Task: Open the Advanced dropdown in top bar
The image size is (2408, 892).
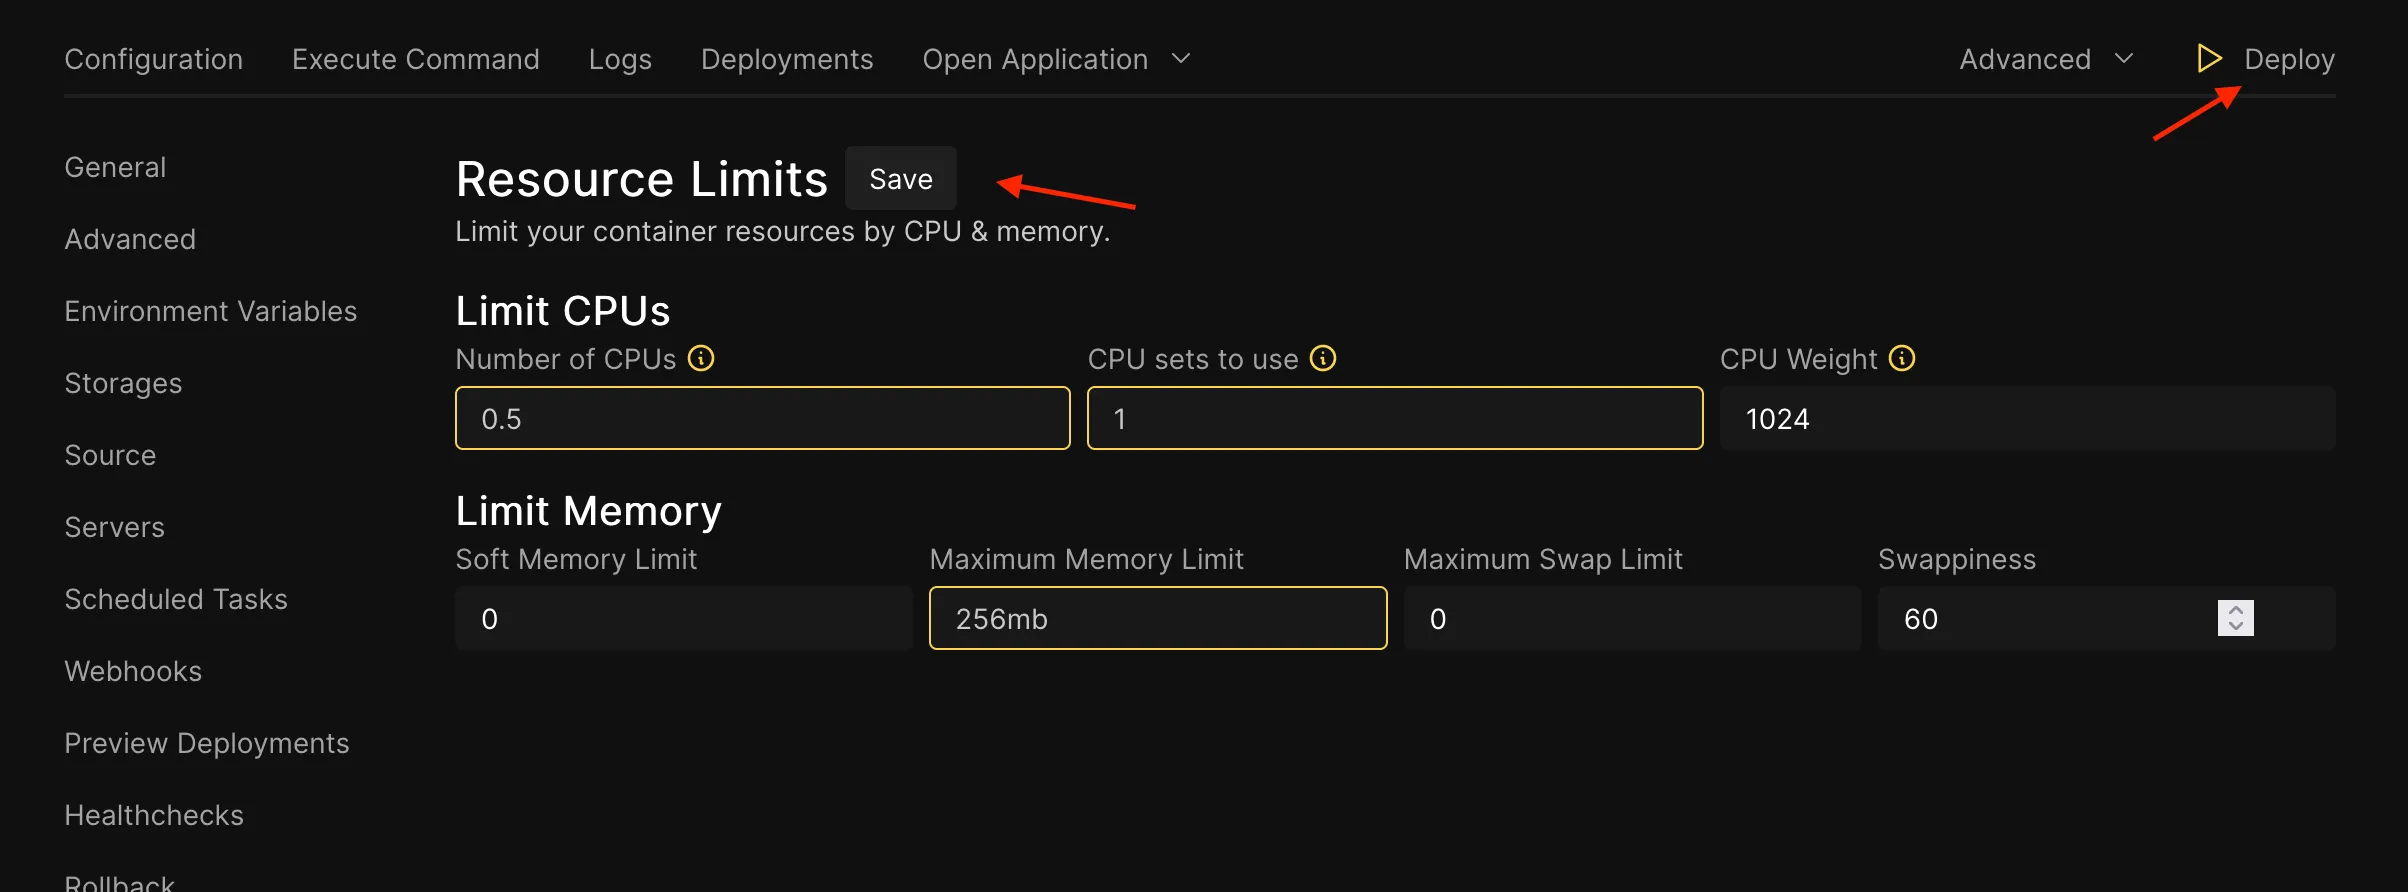Action: (x=2046, y=59)
